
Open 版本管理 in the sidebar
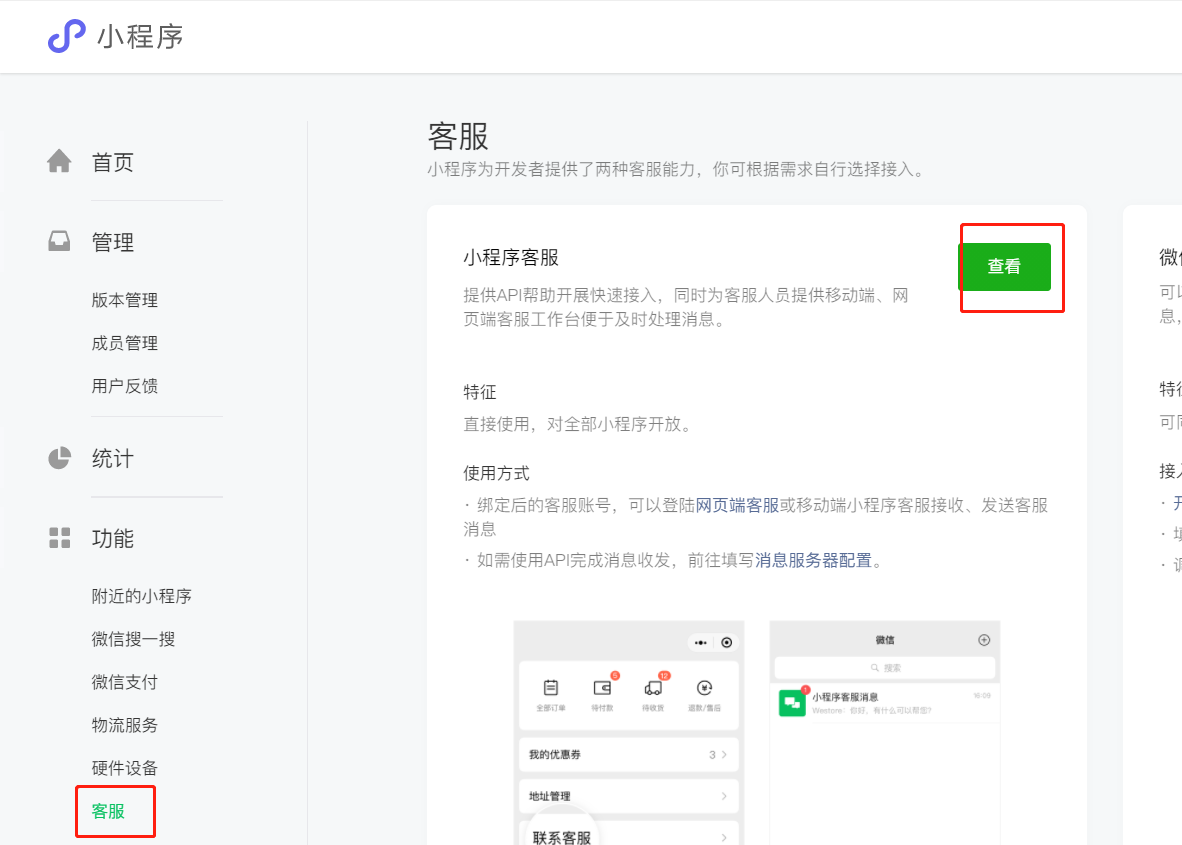tap(125, 300)
